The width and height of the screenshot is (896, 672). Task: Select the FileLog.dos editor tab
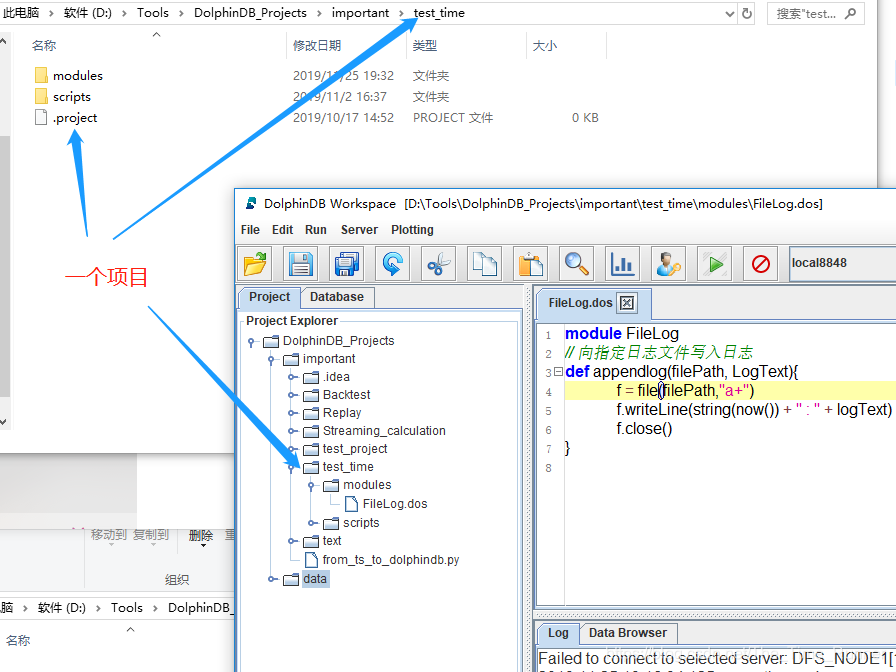pyautogui.click(x=580, y=303)
